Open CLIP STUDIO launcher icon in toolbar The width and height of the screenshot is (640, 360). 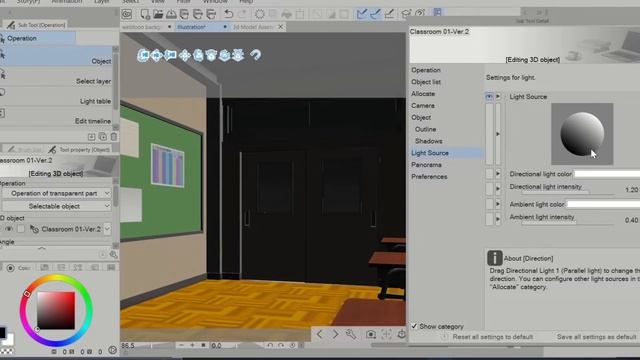pos(127,14)
